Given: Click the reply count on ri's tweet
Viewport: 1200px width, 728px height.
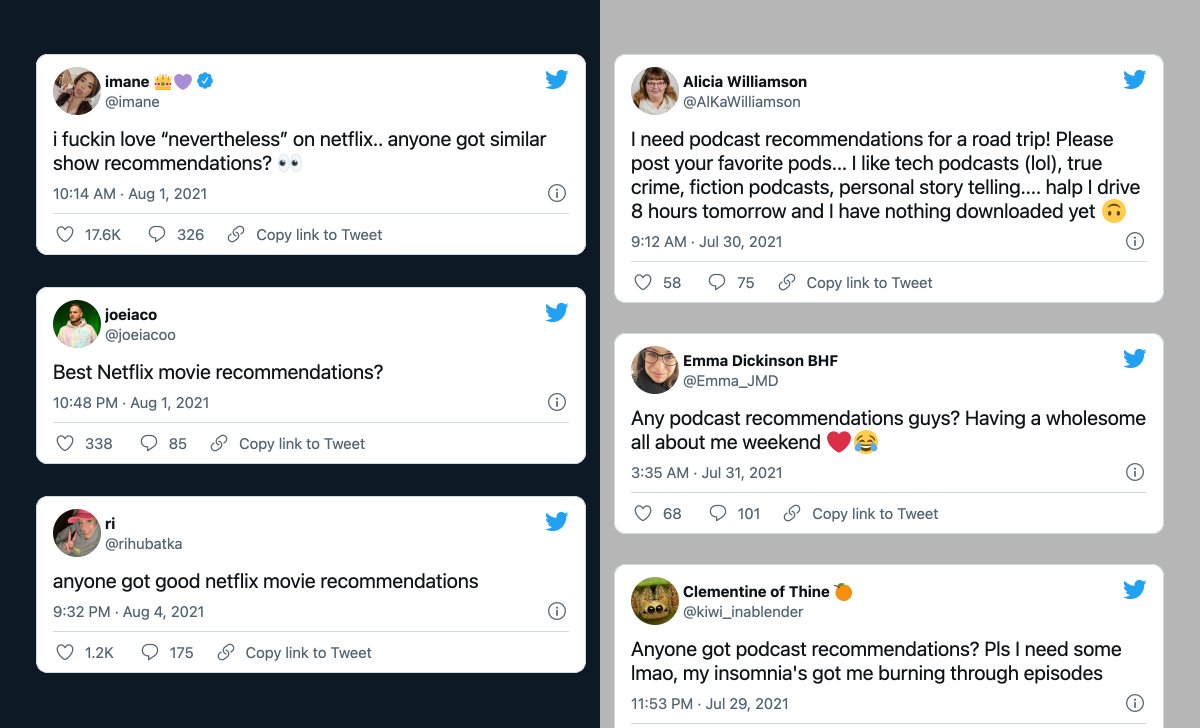Looking at the screenshot, I should (x=181, y=653).
